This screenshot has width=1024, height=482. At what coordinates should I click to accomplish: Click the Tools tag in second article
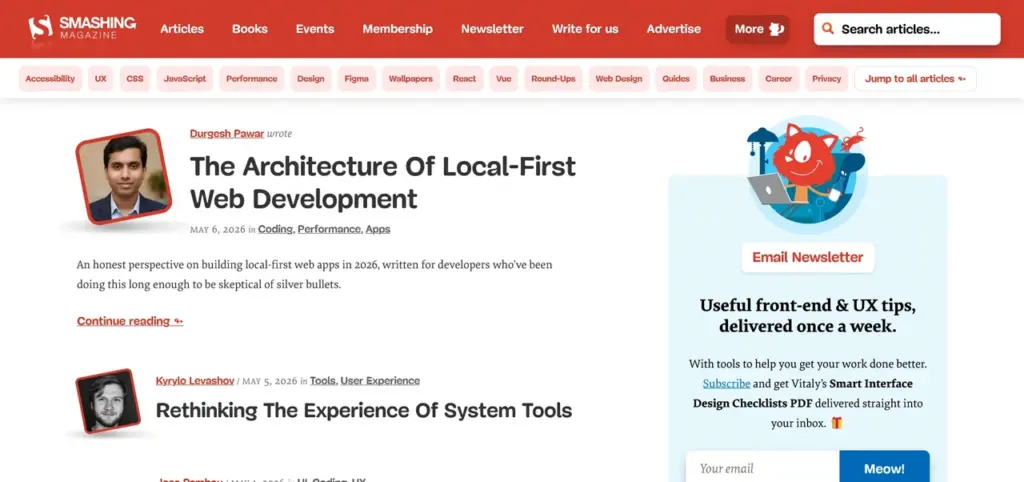pyautogui.click(x=323, y=381)
